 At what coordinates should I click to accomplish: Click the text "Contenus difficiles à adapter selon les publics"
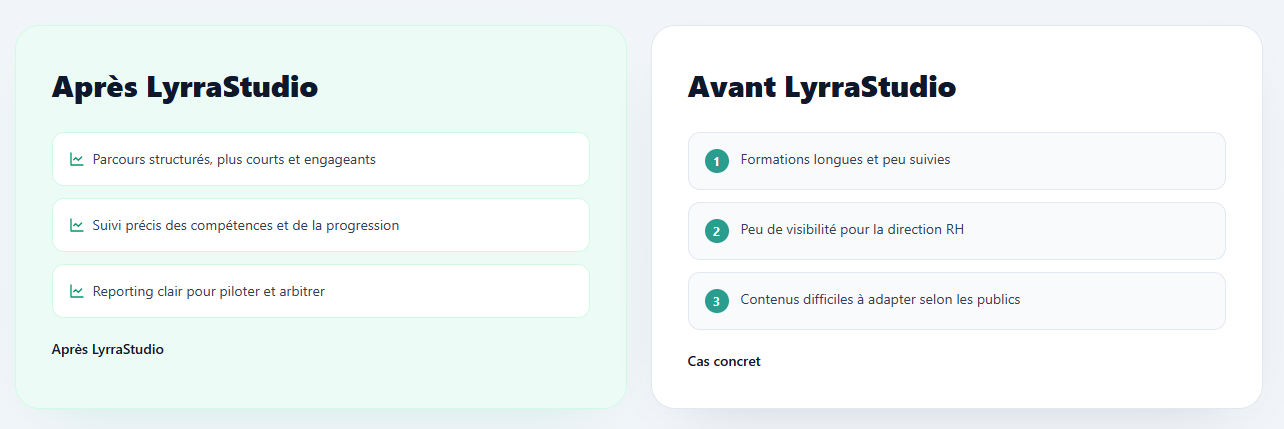pyautogui.click(x=880, y=299)
